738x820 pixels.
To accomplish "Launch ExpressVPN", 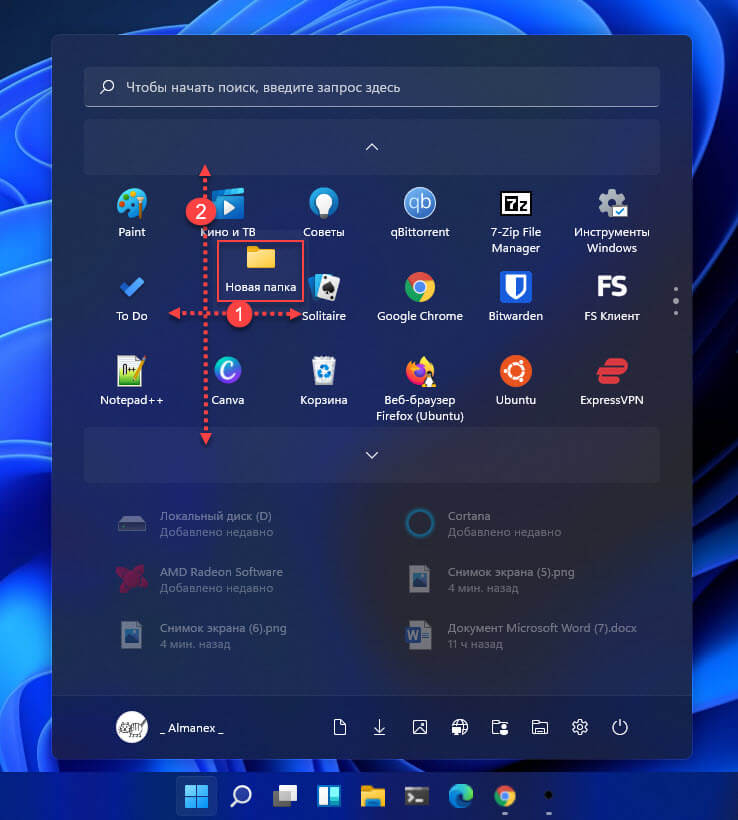I will tap(611, 381).
